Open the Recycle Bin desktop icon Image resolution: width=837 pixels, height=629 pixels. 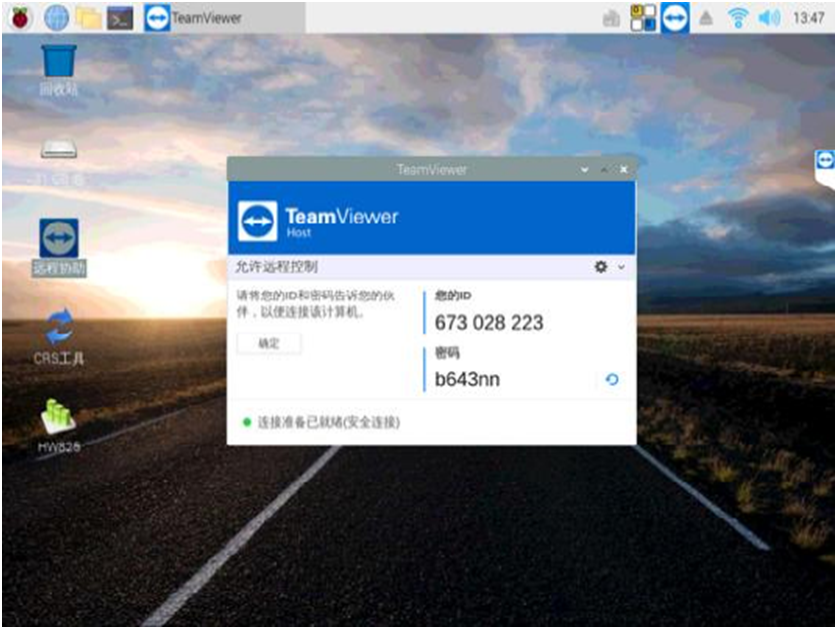click(x=59, y=66)
